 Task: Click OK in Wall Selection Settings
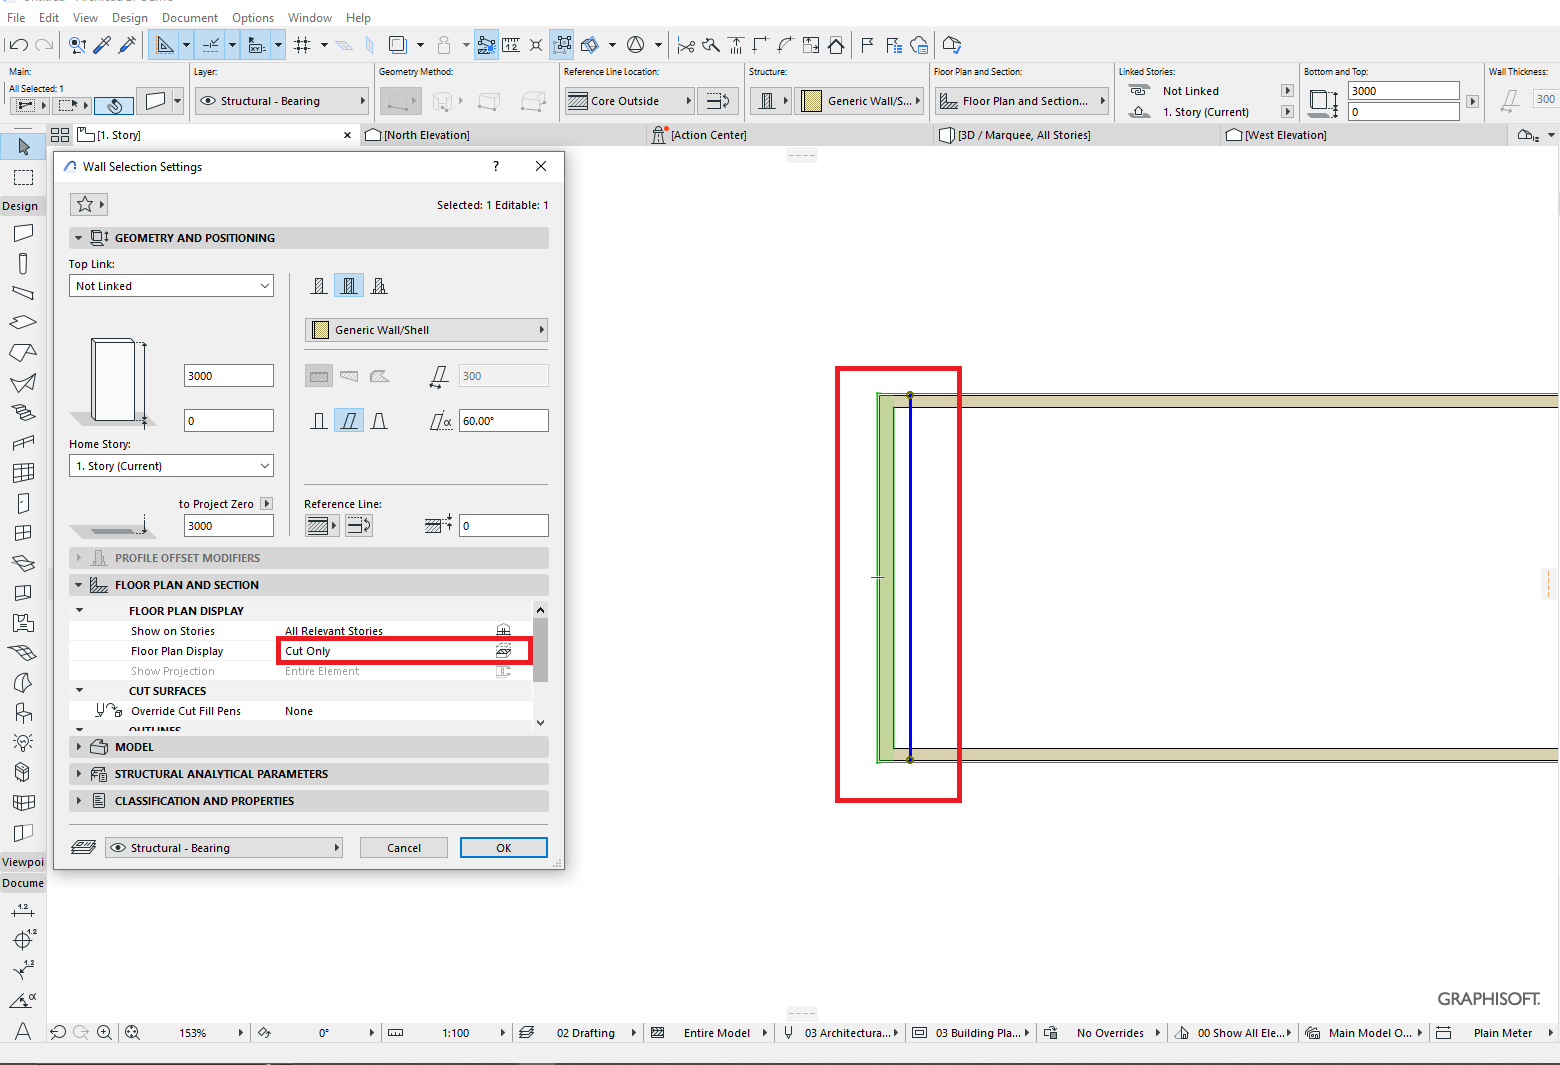coord(503,847)
